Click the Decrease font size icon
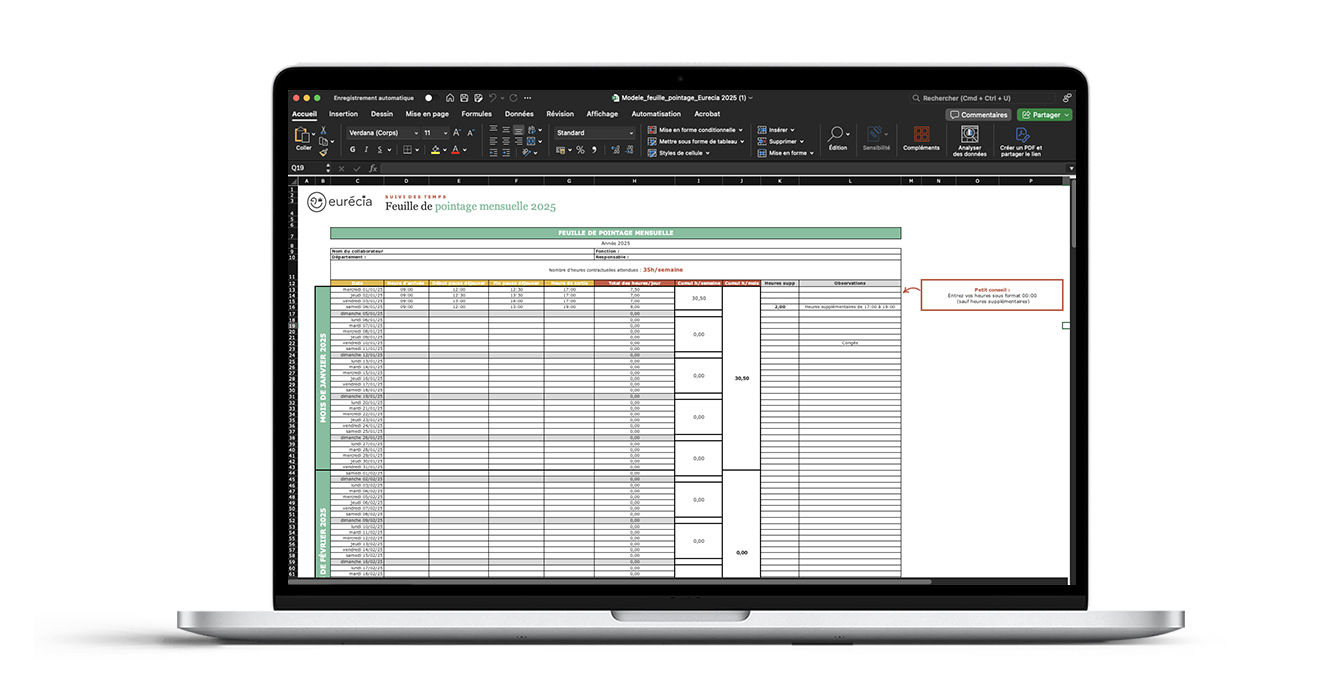The height and width of the screenshot is (681, 1337). tap(470, 133)
